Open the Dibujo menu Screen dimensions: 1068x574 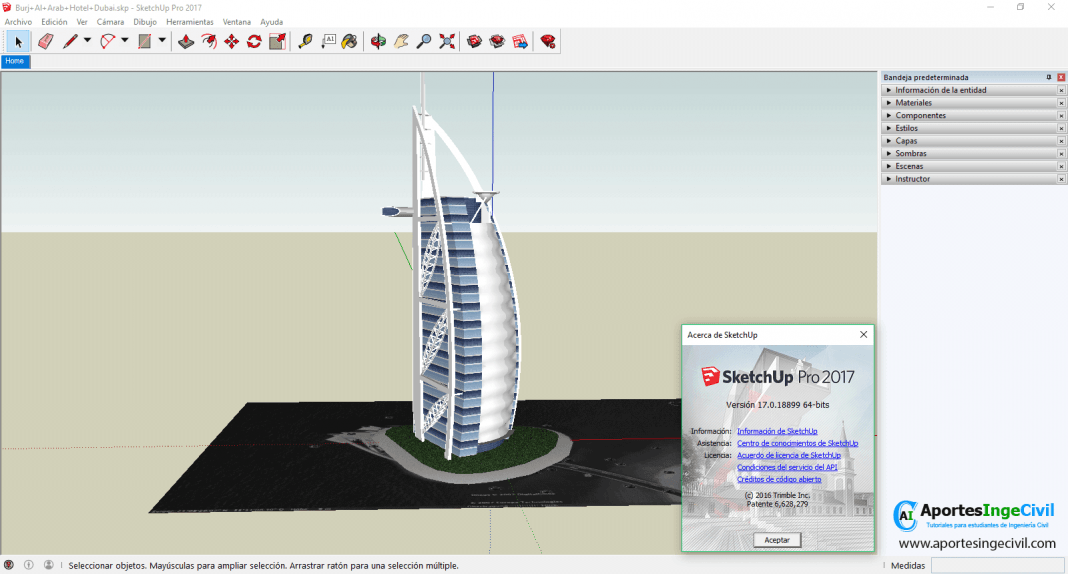point(145,22)
